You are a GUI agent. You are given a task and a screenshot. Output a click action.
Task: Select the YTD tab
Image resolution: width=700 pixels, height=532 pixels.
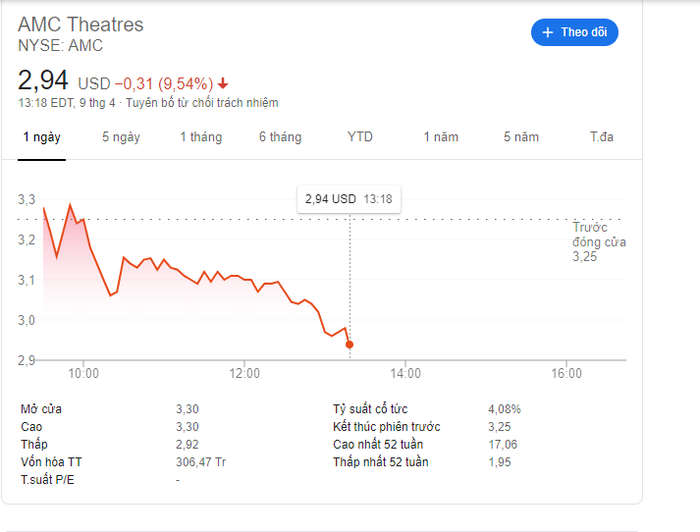(360, 137)
